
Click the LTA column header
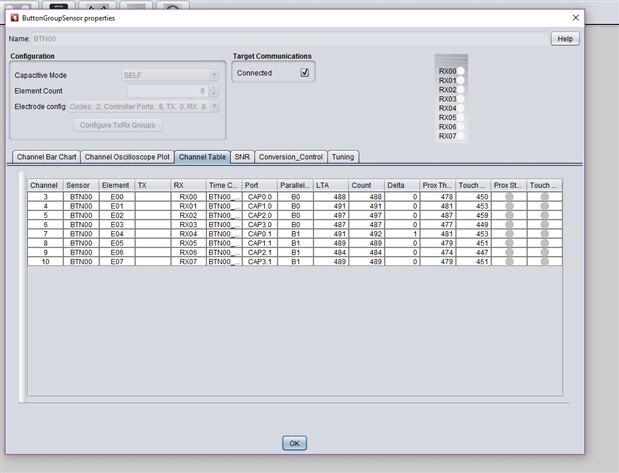click(329, 185)
